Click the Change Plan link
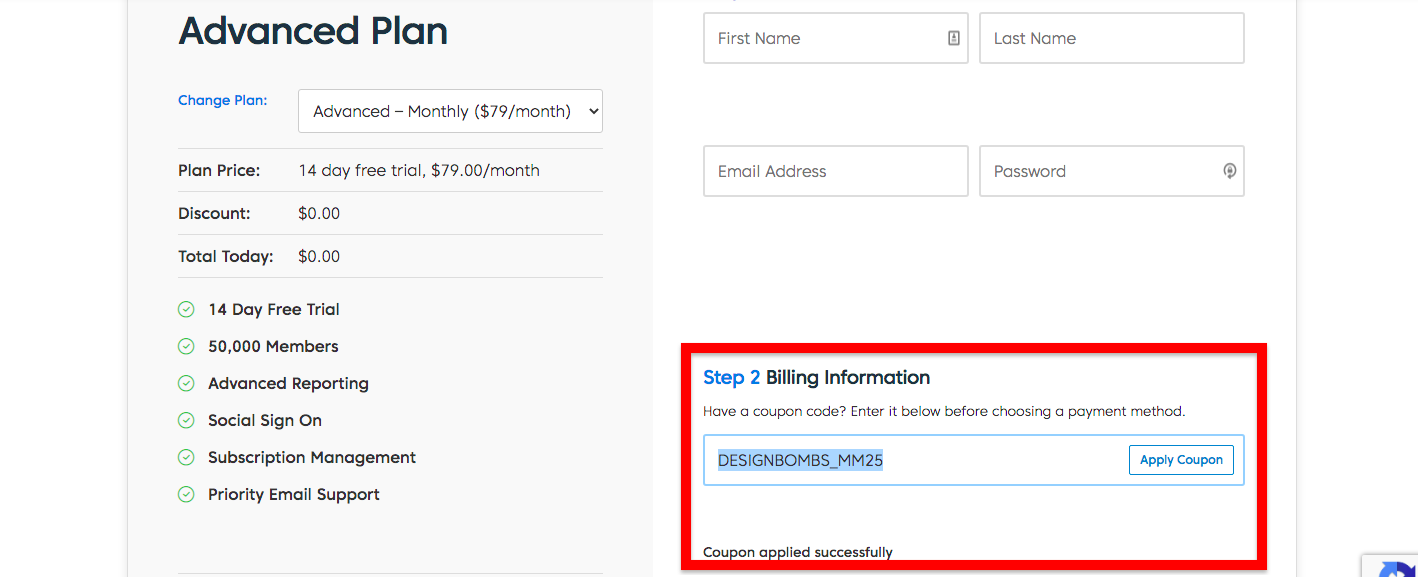1418x577 pixels. 222,100
